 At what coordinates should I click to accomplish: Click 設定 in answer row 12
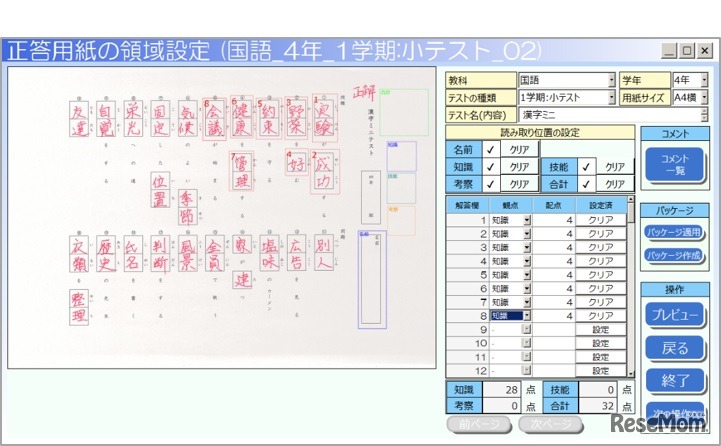tap(601, 371)
